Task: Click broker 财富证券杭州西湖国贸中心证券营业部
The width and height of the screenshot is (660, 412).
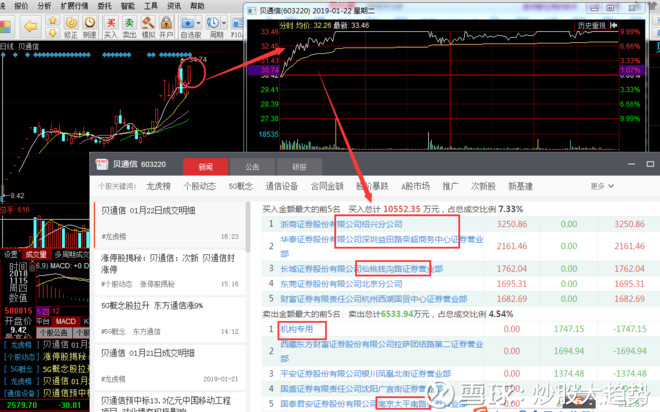Action: point(374,299)
